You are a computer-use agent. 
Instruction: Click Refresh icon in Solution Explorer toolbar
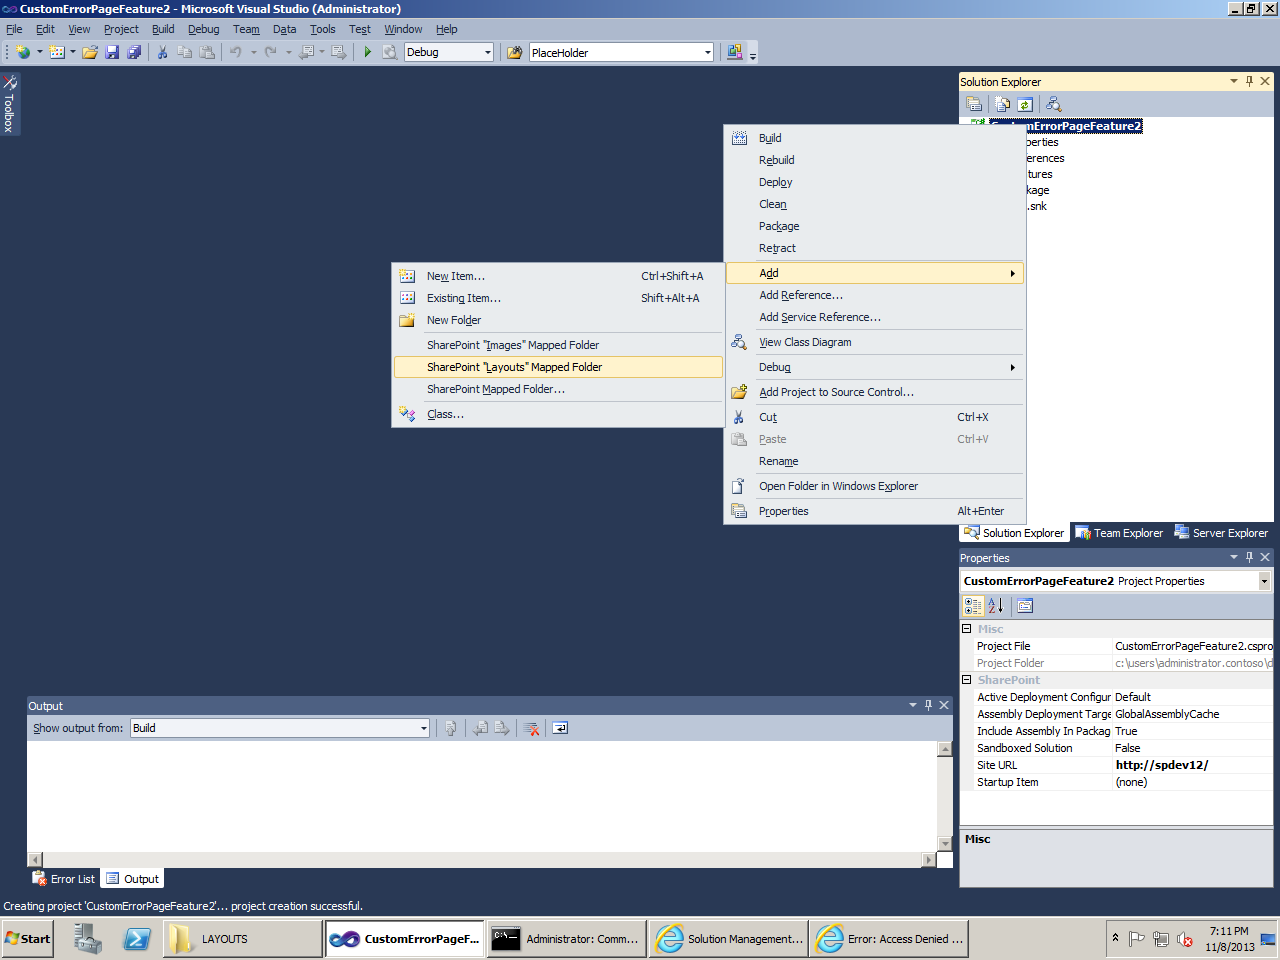coord(1025,104)
